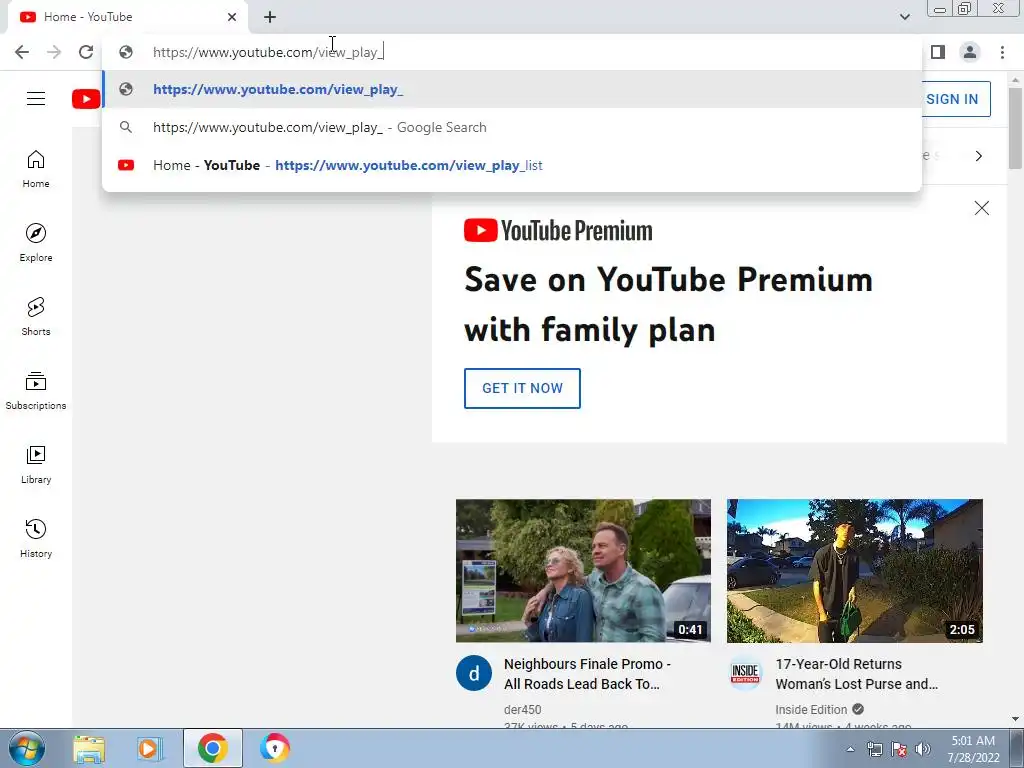Close the Home - YouTube tab
Viewport: 1024px width, 768px height.
click(x=232, y=17)
